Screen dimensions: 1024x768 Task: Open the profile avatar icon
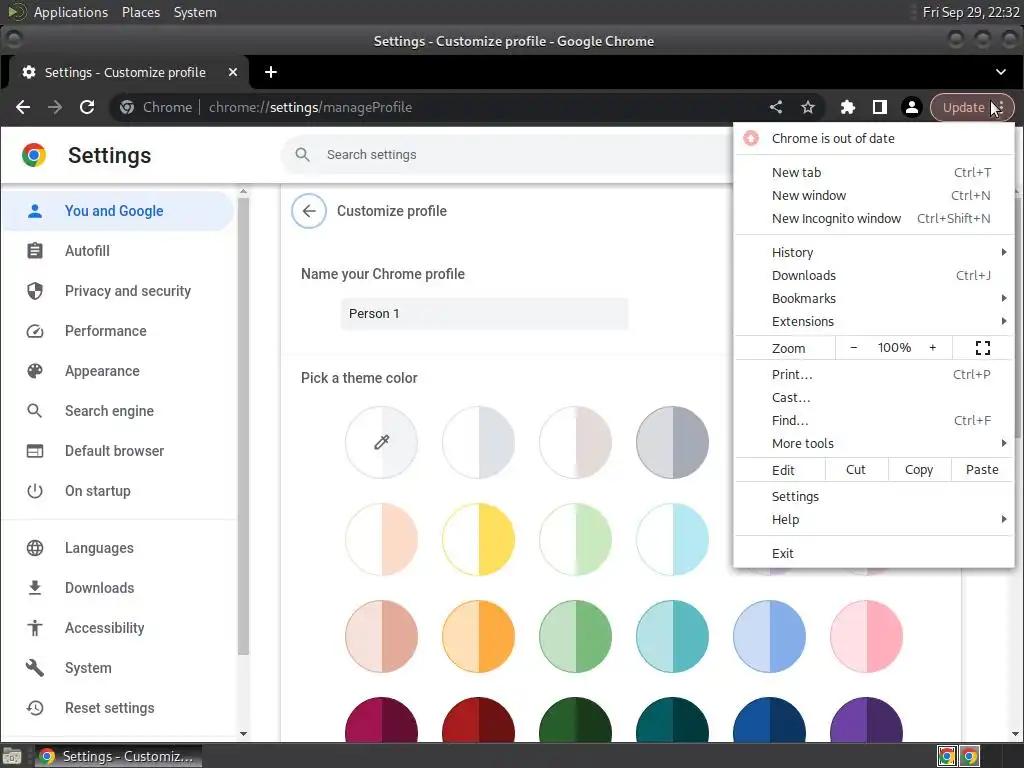pyautogui.click(x=912, y=107)
